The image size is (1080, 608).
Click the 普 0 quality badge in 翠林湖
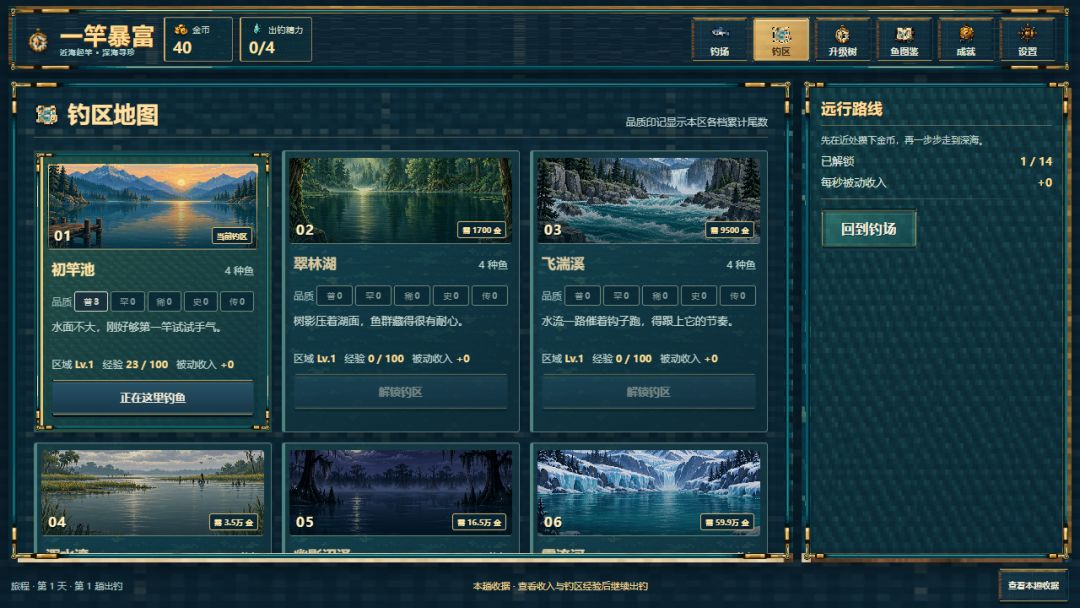coord(335,295)
